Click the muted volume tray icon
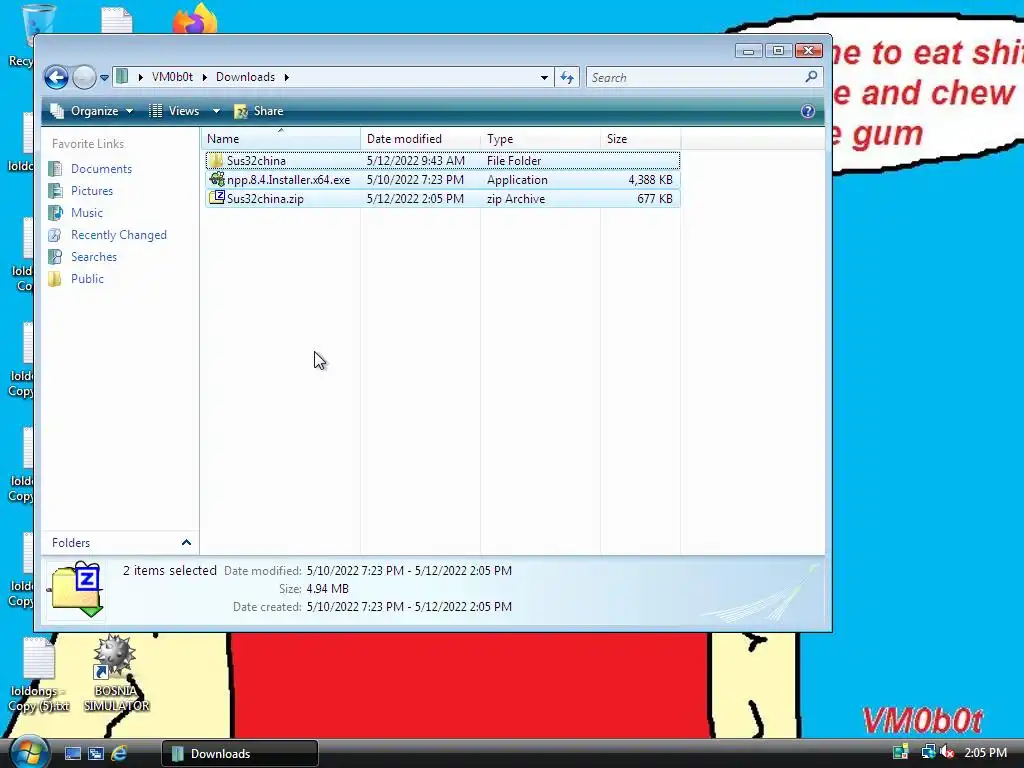This screenshot has width=1024, height=768. [947, 752]
